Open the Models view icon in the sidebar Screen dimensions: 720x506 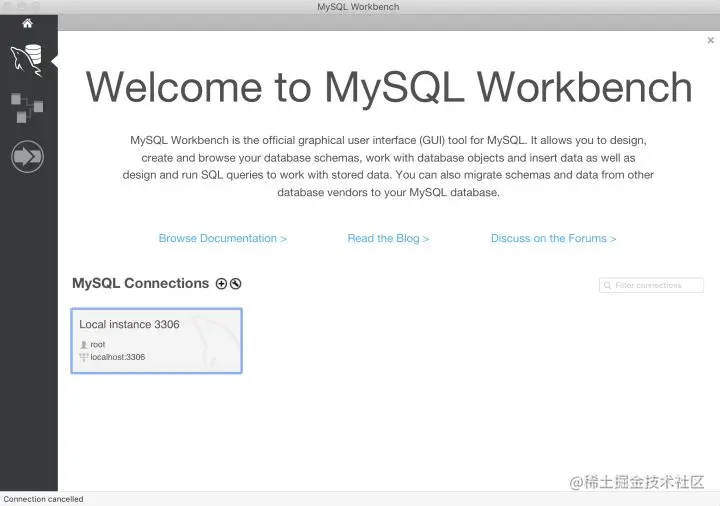(27, 108)
